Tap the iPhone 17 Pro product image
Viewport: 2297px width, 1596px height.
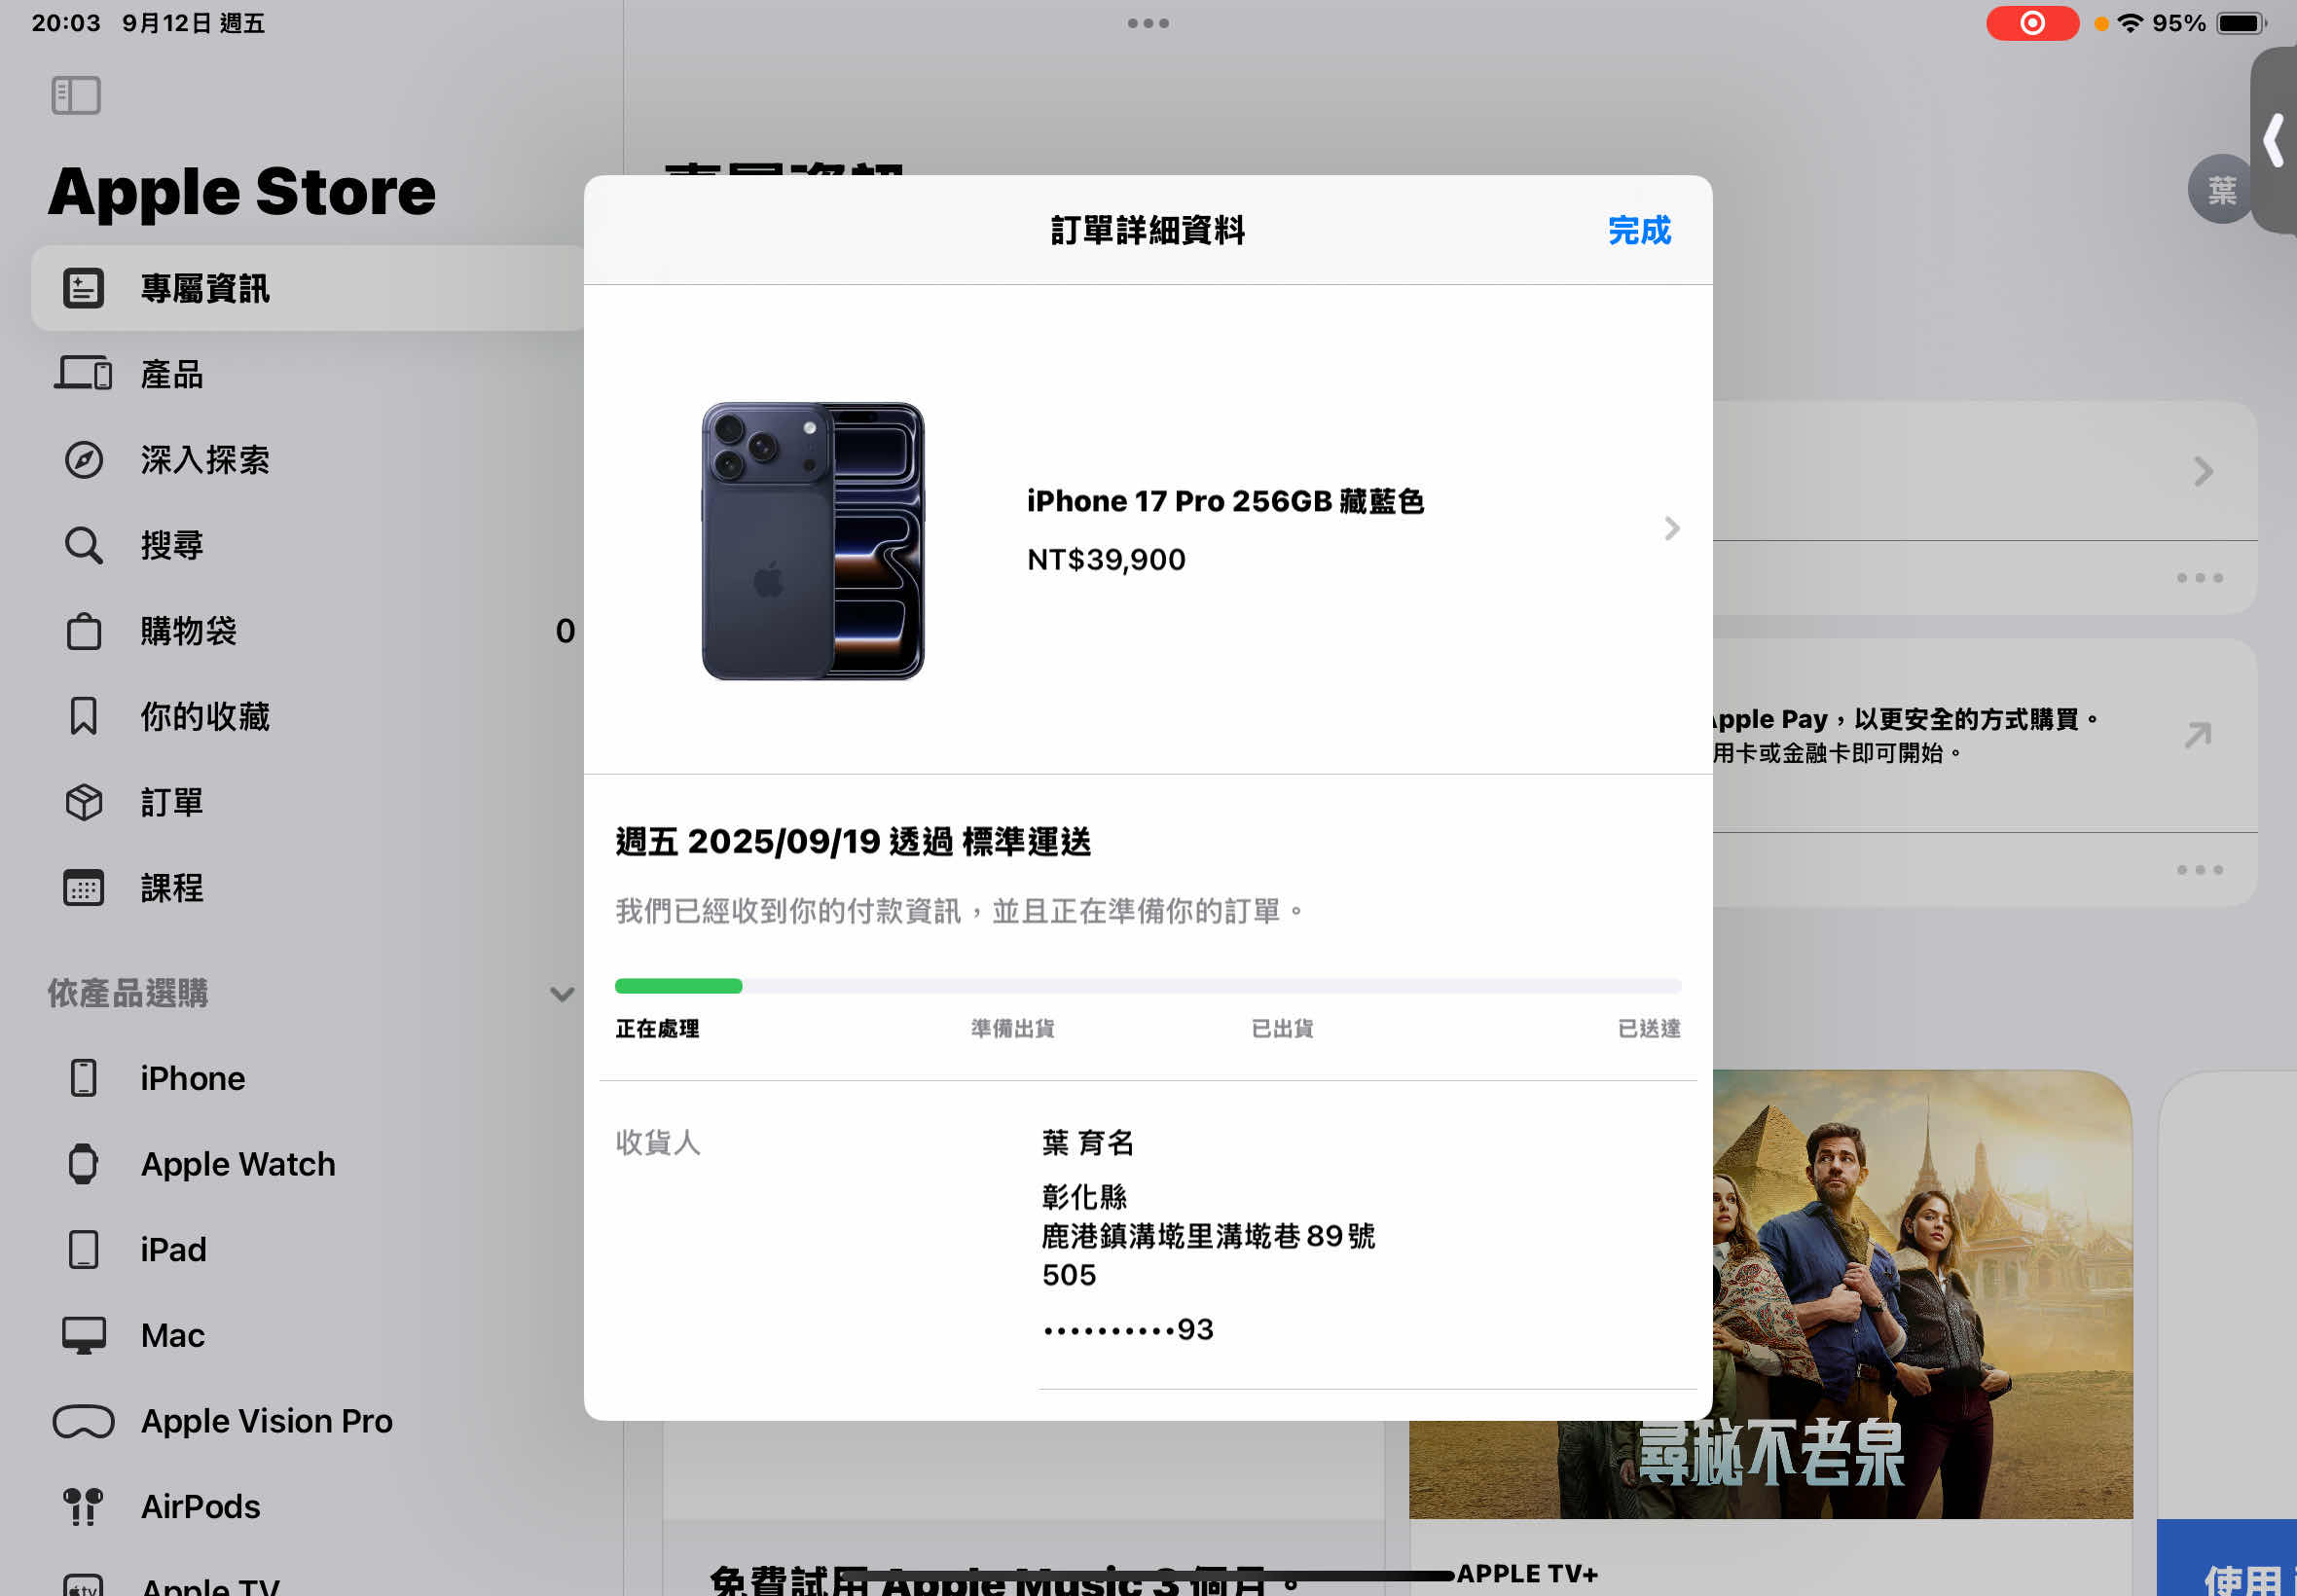pyautogui.click(x=813, y=541)
